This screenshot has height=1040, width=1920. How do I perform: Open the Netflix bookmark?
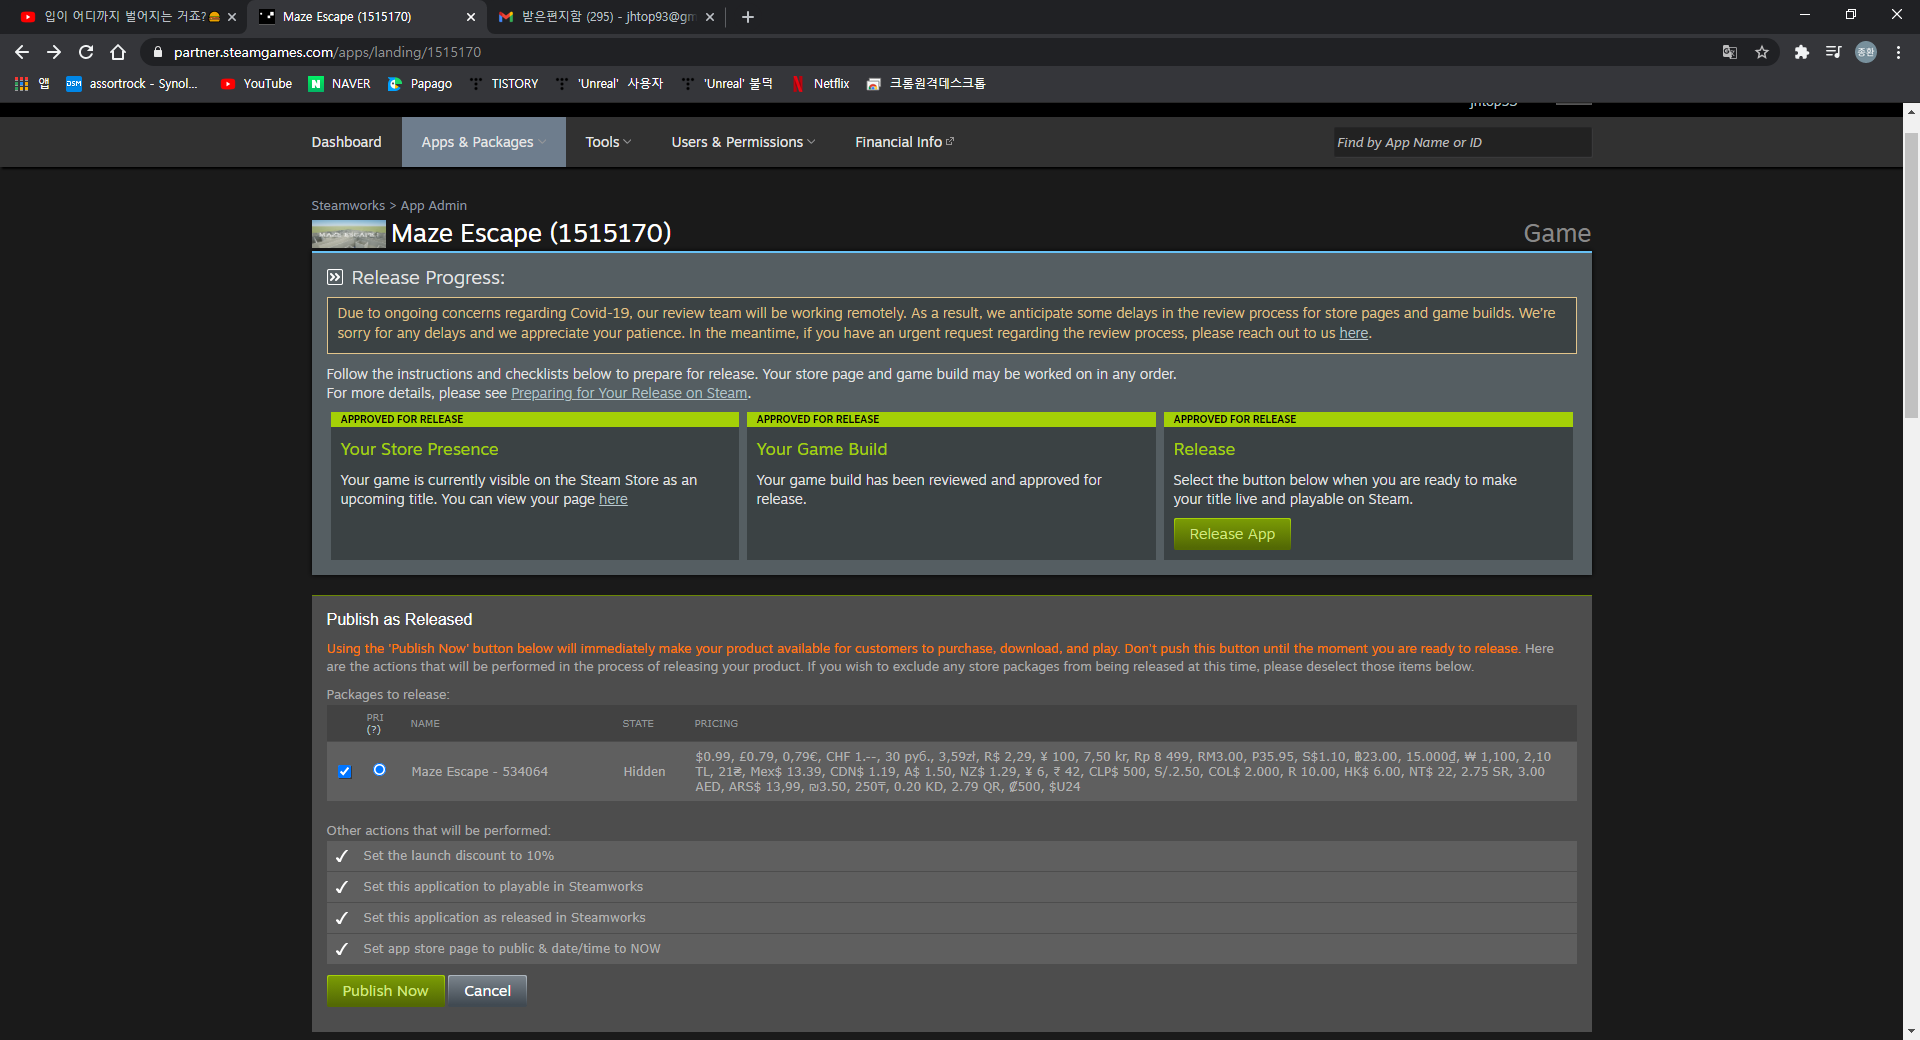821,84
